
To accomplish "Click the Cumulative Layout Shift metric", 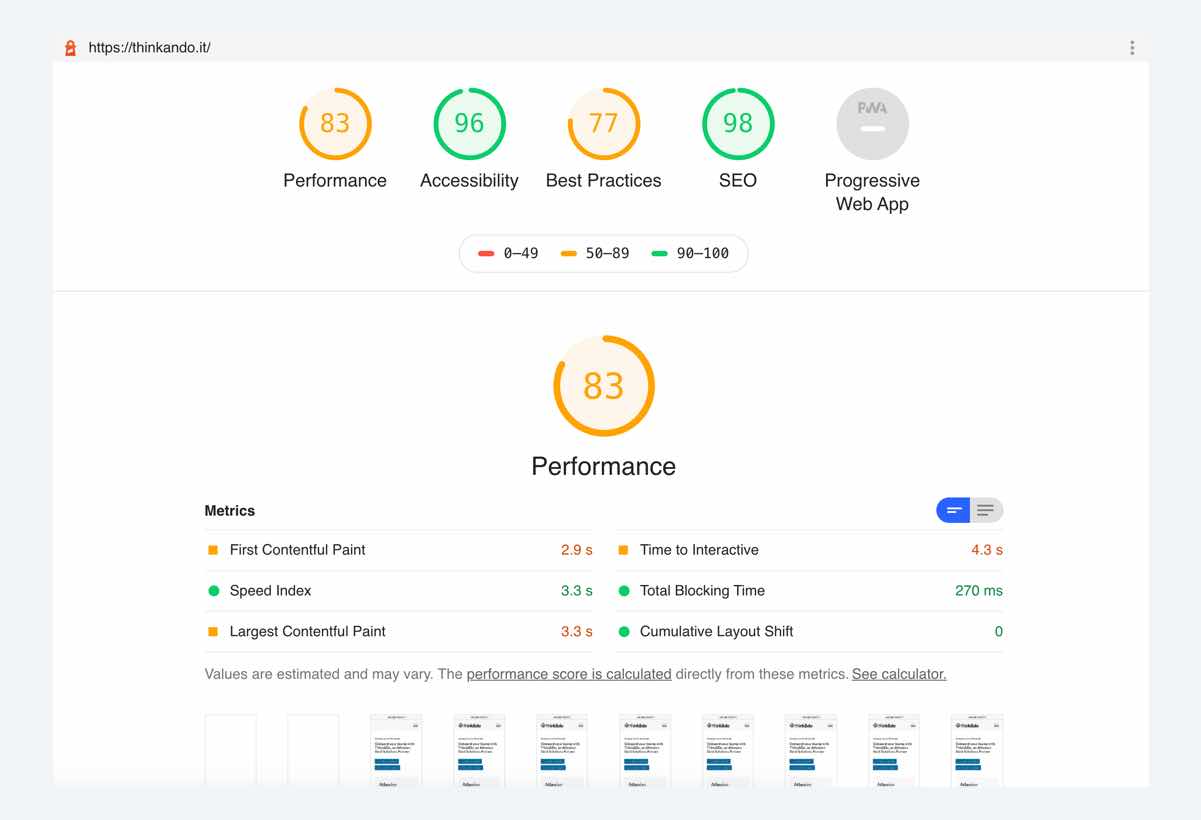I will [x=809, y=632].
